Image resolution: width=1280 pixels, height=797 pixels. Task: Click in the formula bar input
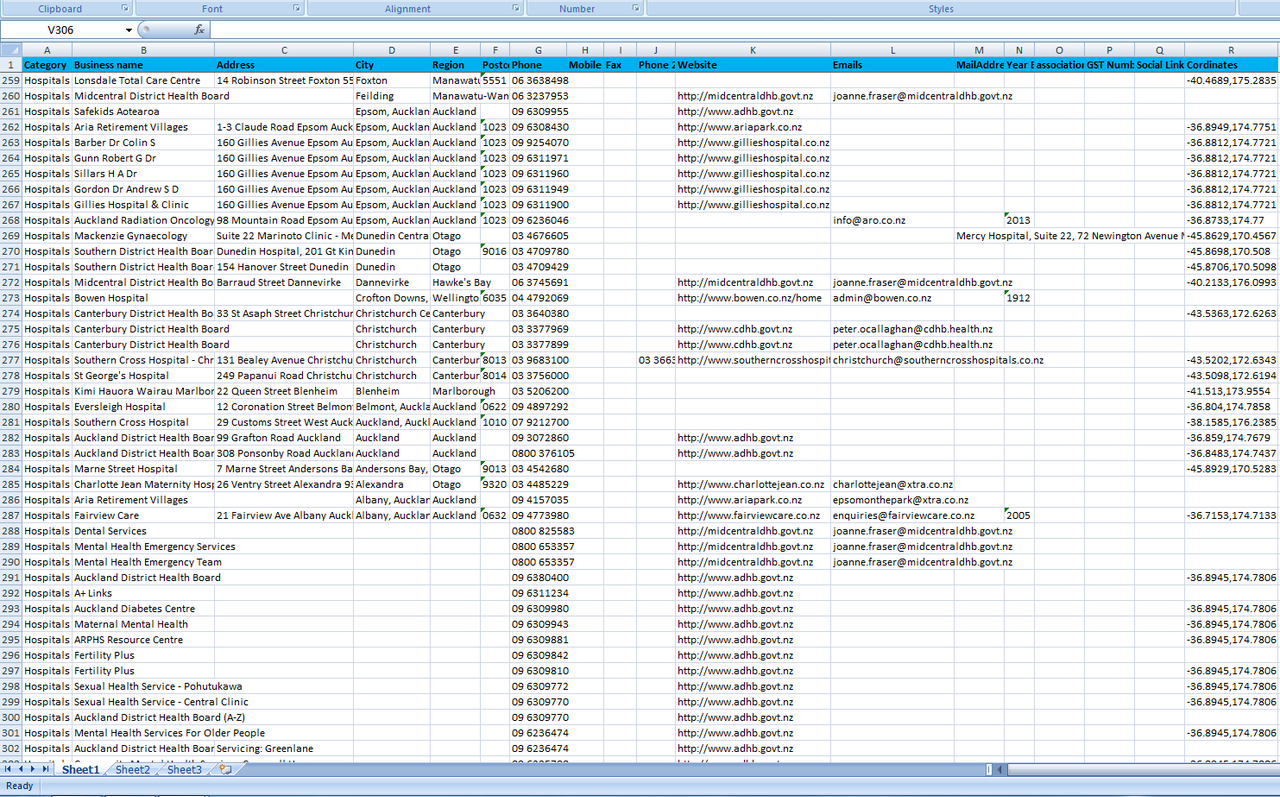[700, 30]
